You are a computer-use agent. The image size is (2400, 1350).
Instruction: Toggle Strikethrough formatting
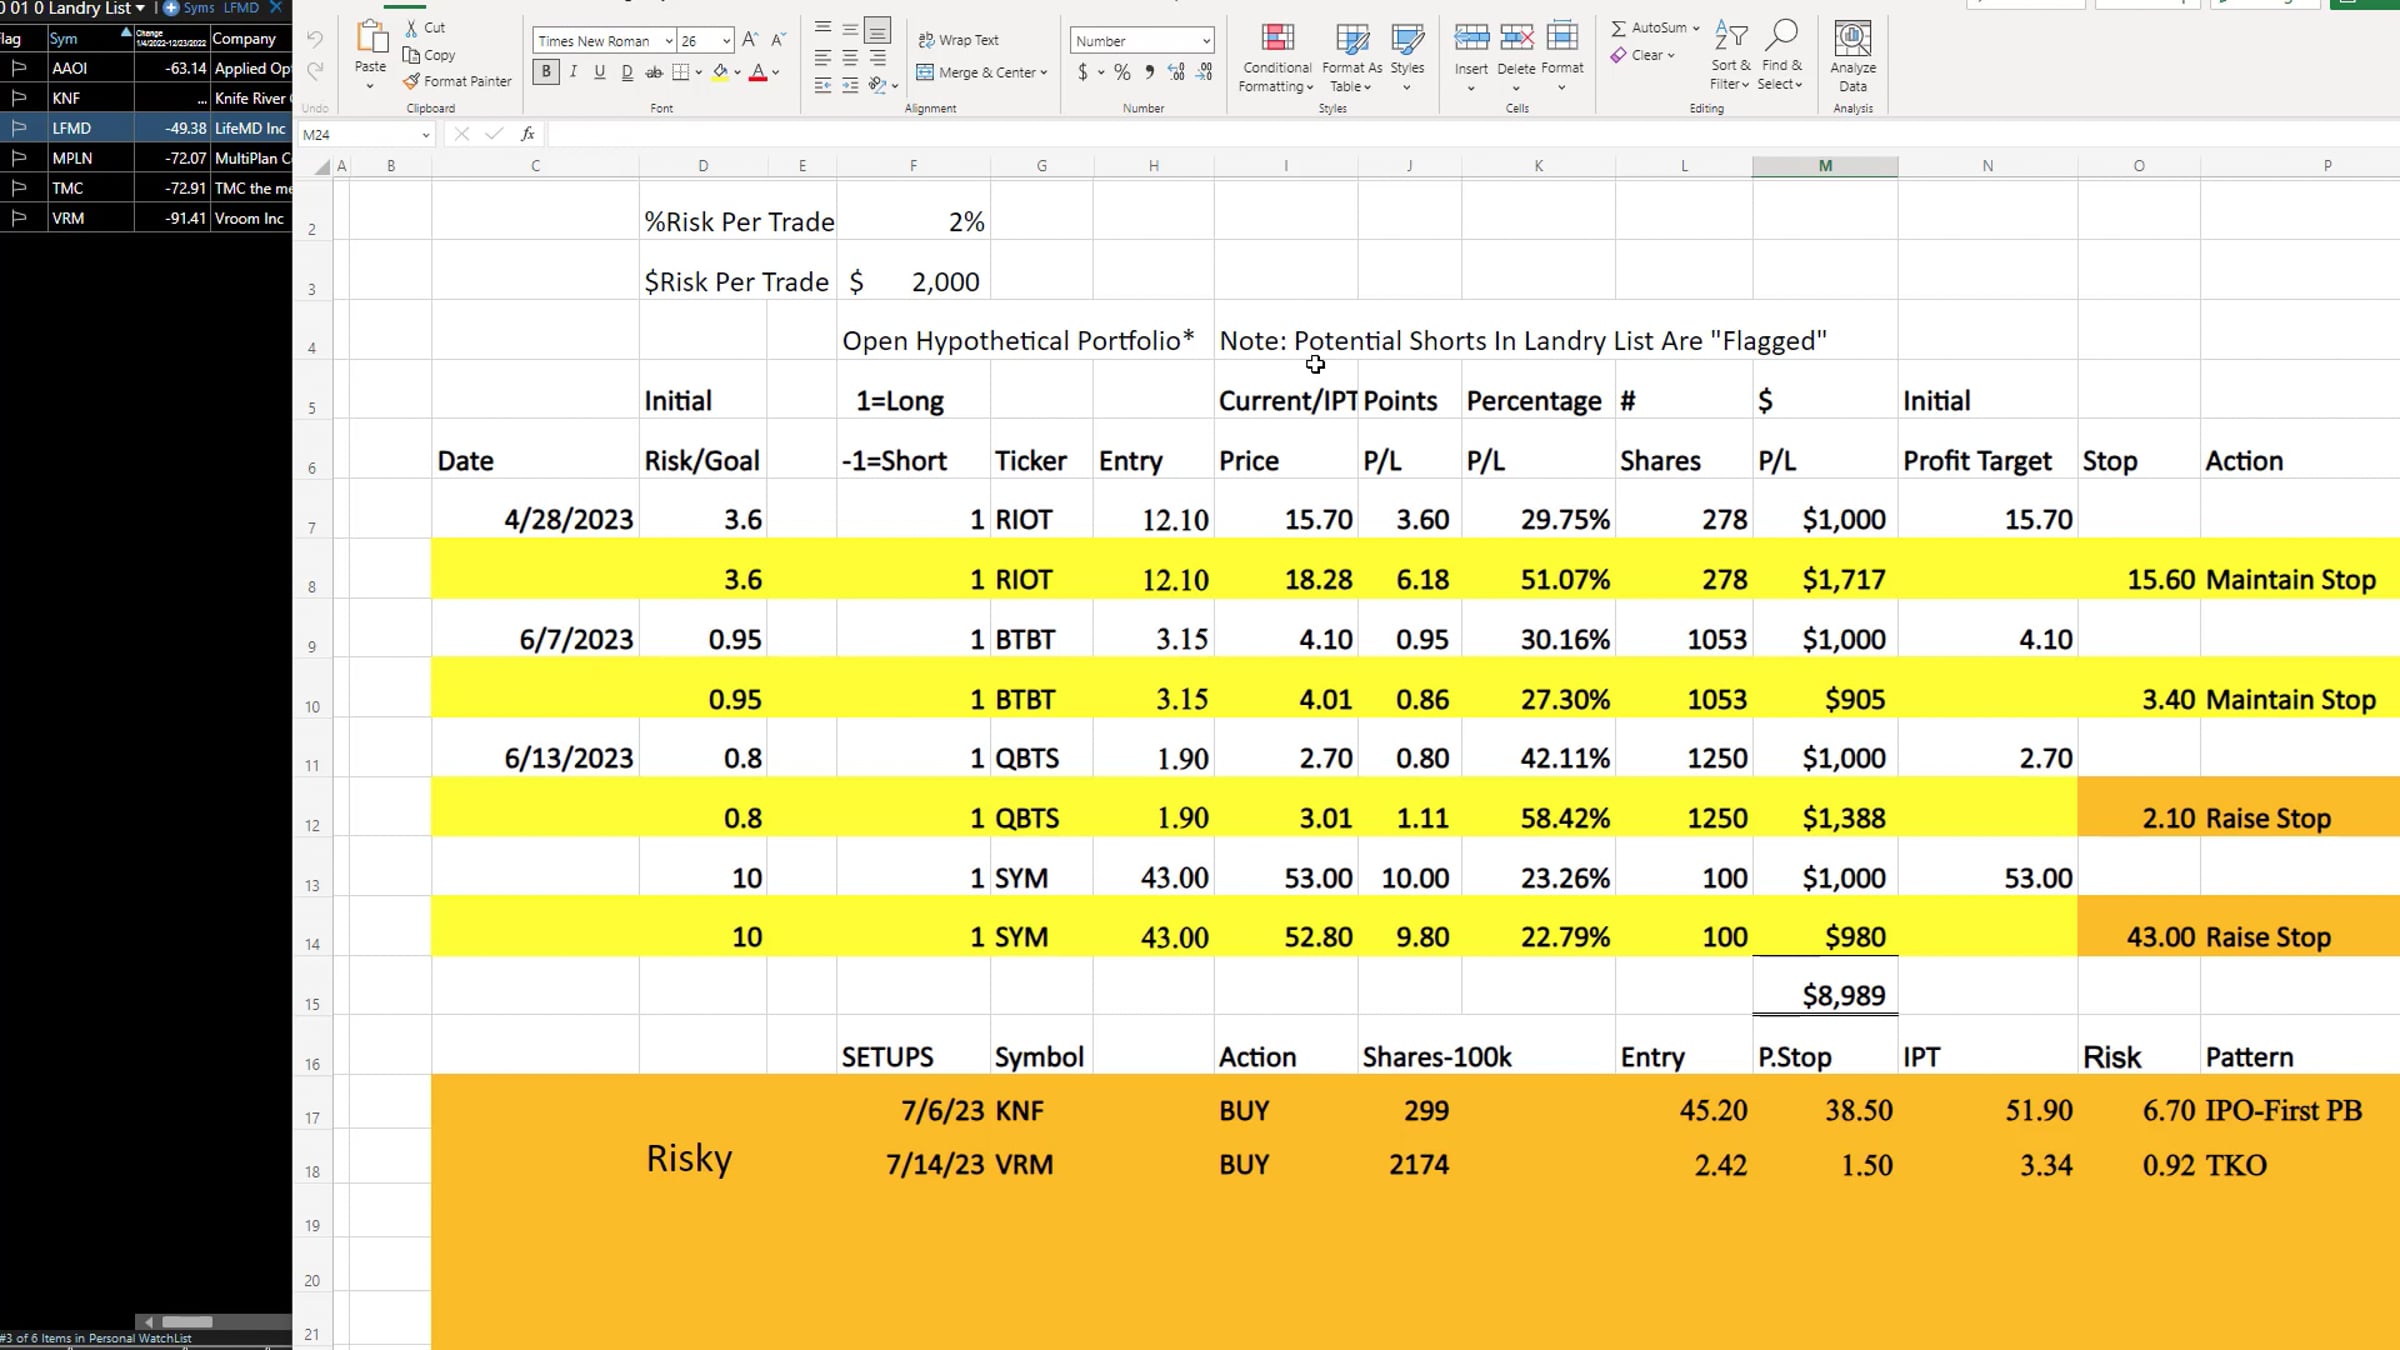coord(654,72)
